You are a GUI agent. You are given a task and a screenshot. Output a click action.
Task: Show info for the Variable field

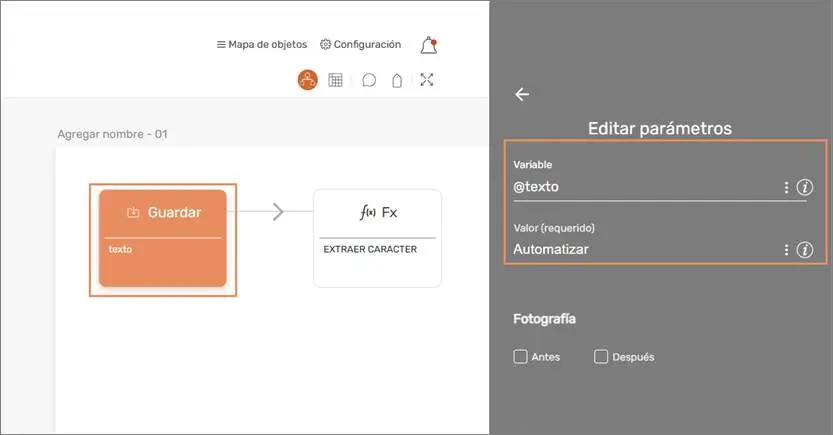coord(805,188)
